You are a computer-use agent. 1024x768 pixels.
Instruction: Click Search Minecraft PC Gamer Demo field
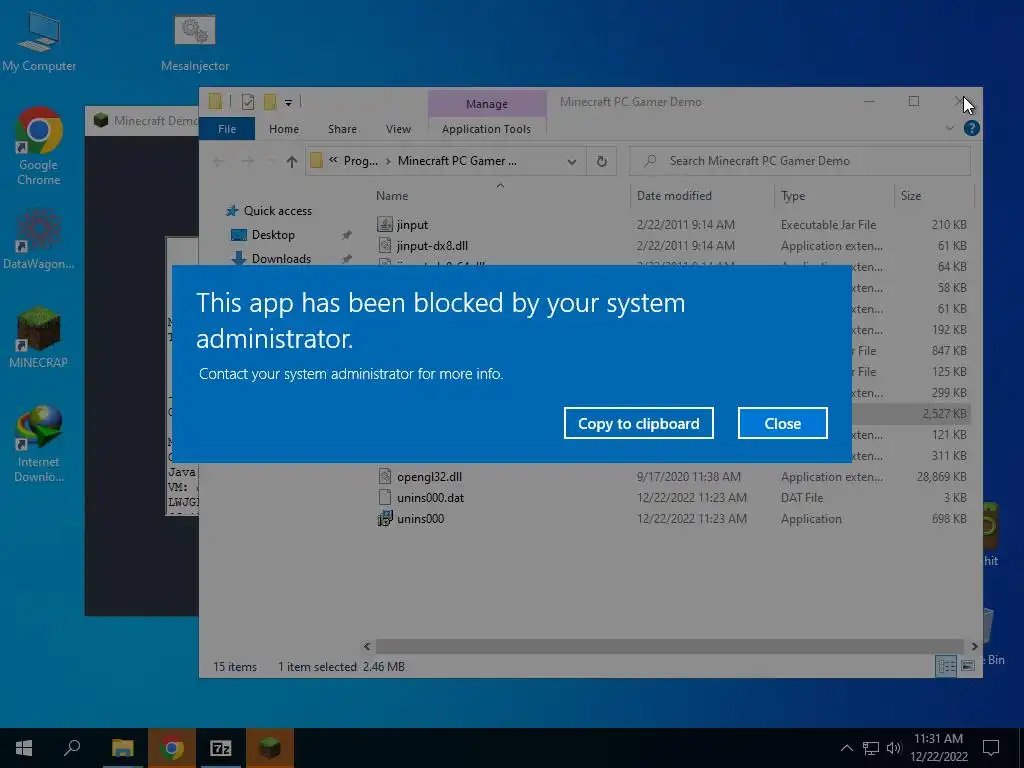(x=799, y=161)
